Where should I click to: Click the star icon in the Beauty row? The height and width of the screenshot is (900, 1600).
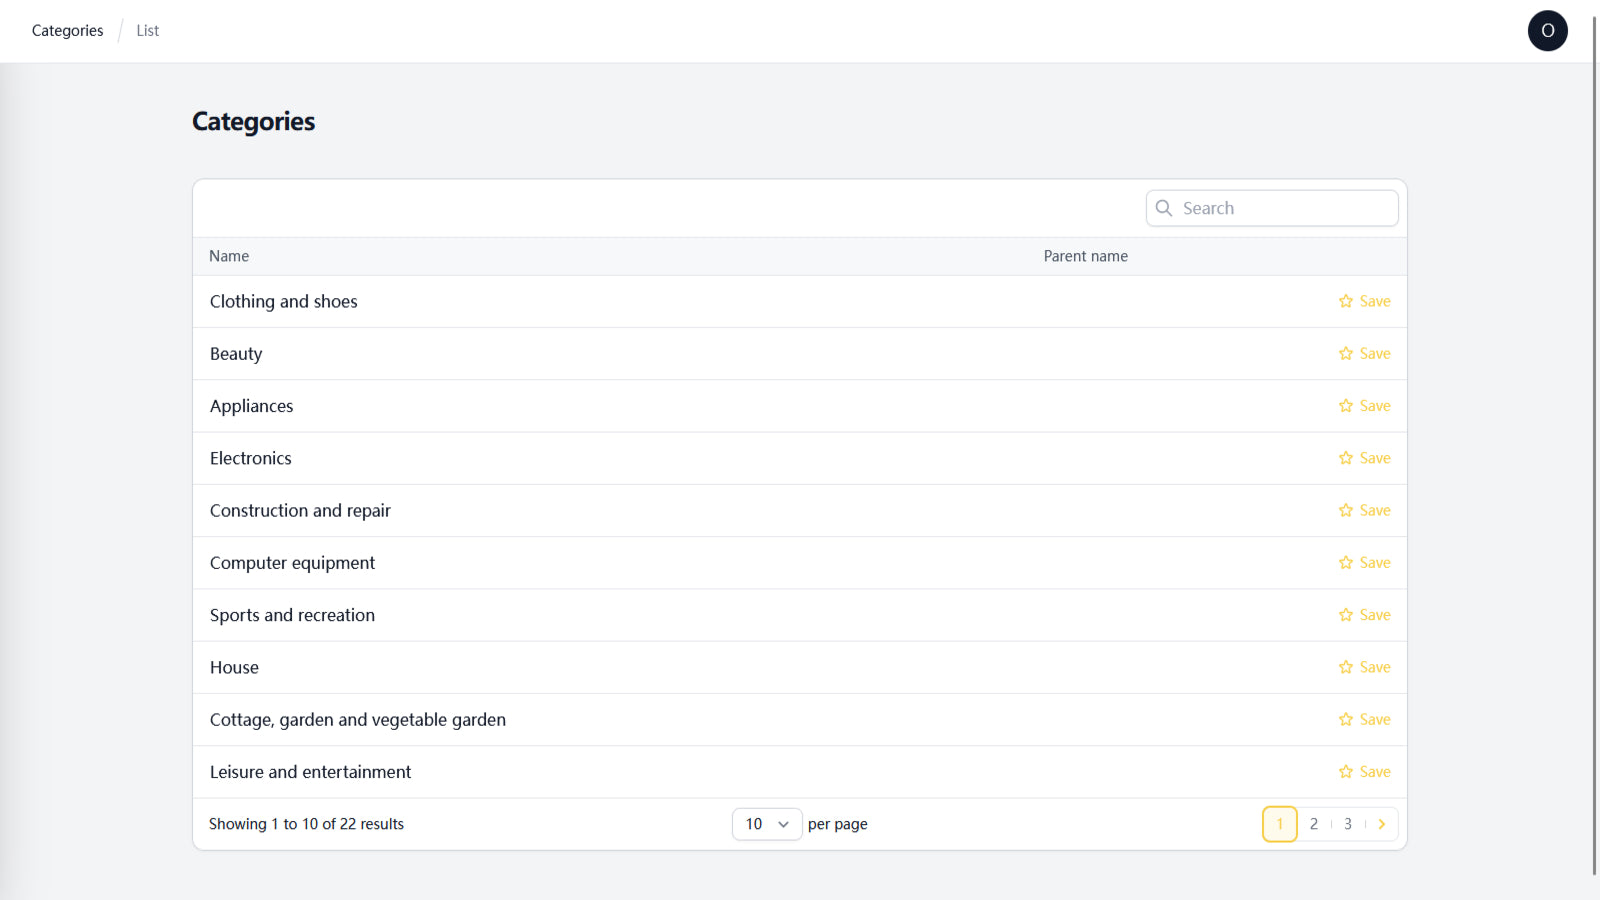pyautogui.click(x=1346, y=353)
